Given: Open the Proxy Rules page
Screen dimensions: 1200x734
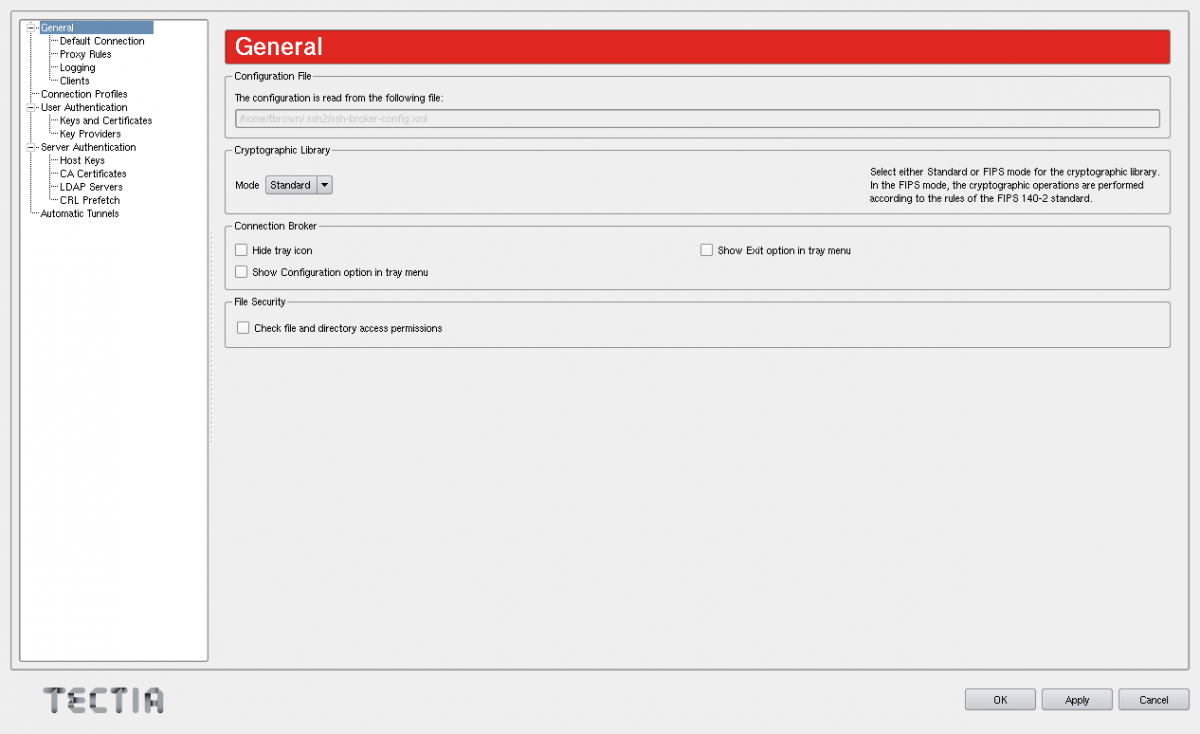Looking at the screenshot, I should (x=86, y=54).
